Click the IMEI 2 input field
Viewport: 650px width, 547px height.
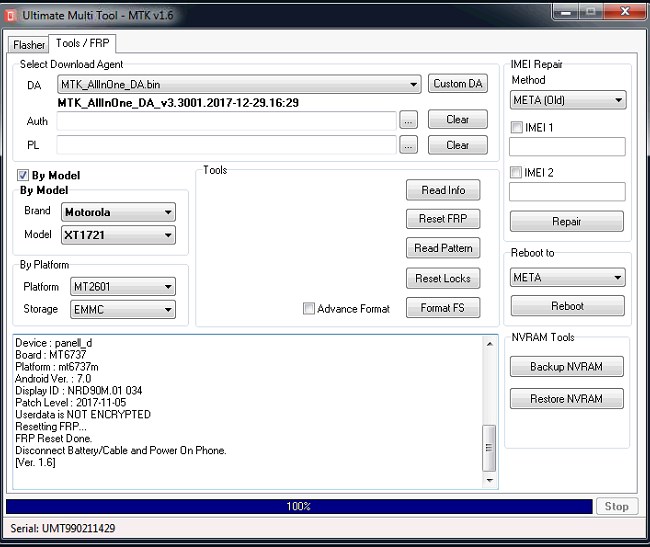coord(567,191)
